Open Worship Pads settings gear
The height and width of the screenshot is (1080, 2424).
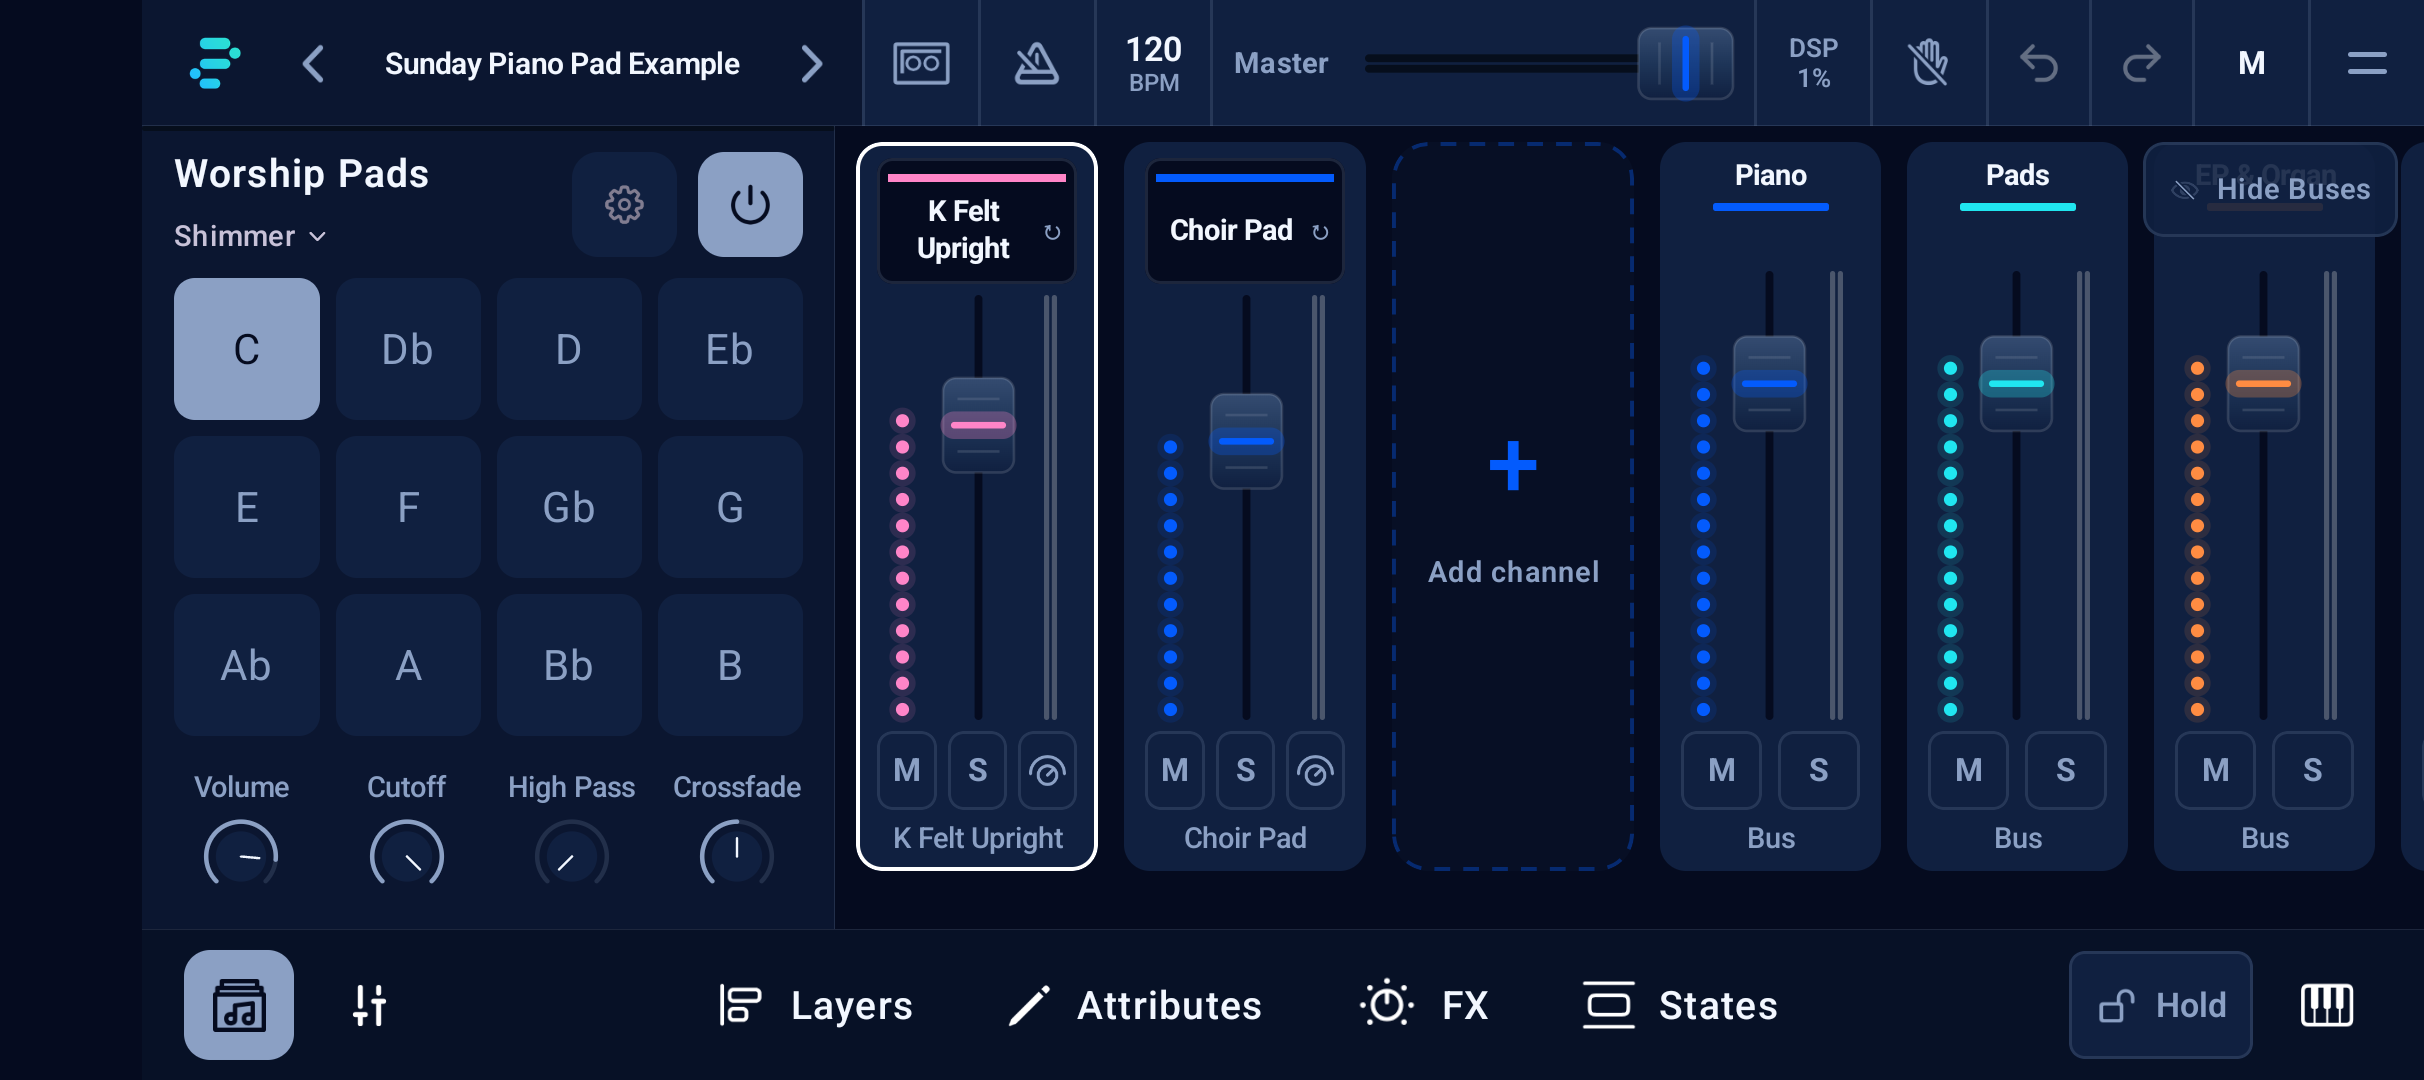[x=624, y=204]
